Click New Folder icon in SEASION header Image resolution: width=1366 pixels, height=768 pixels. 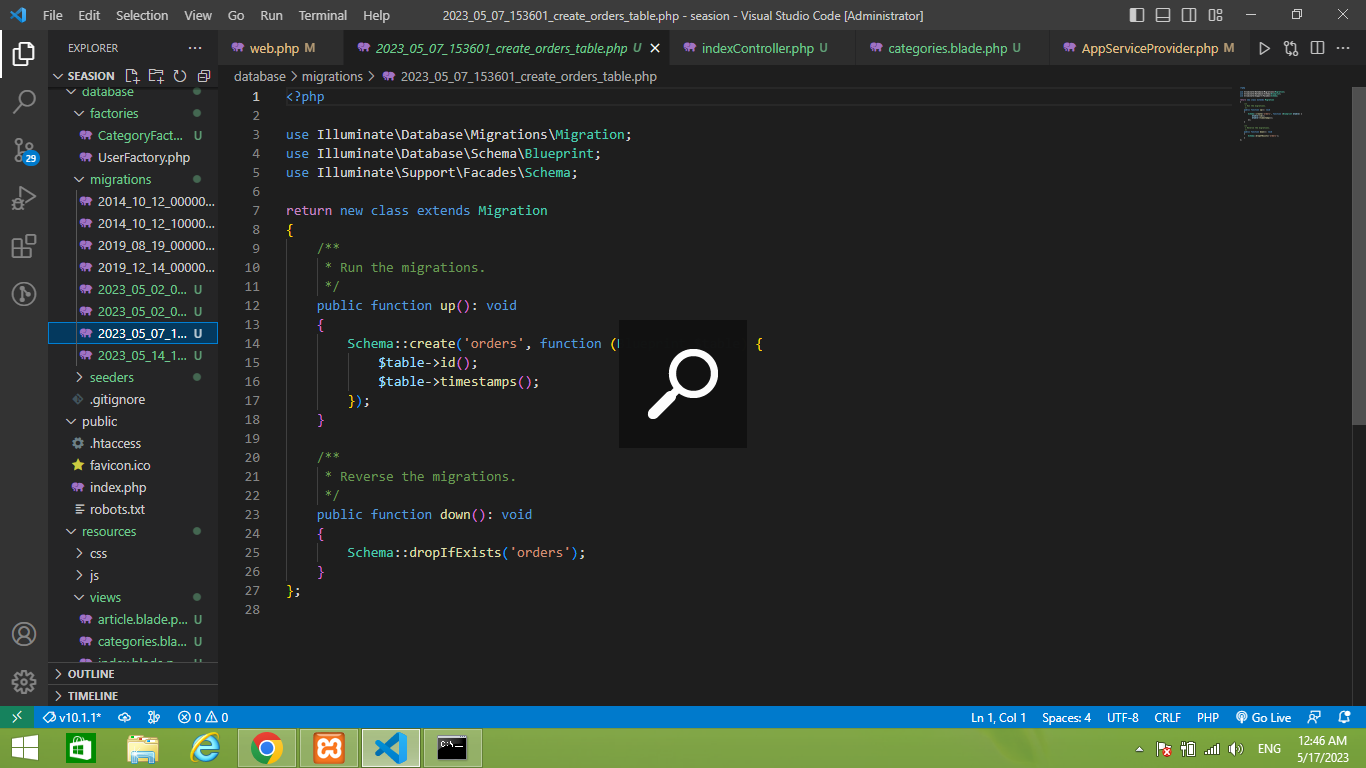tap(156, 76)
